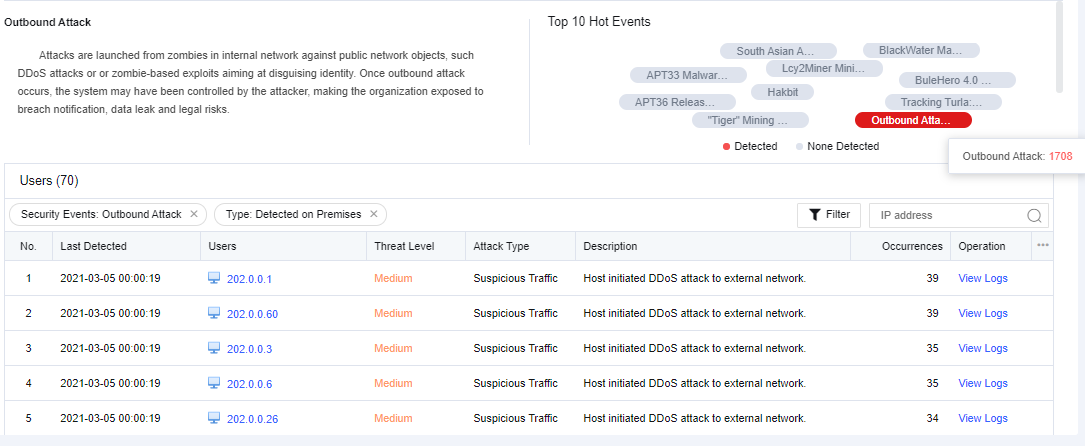Remove the Security Events: Outbound Attack filter tag
This screenshot has width=1085, height=446.
tap(194, 214)
